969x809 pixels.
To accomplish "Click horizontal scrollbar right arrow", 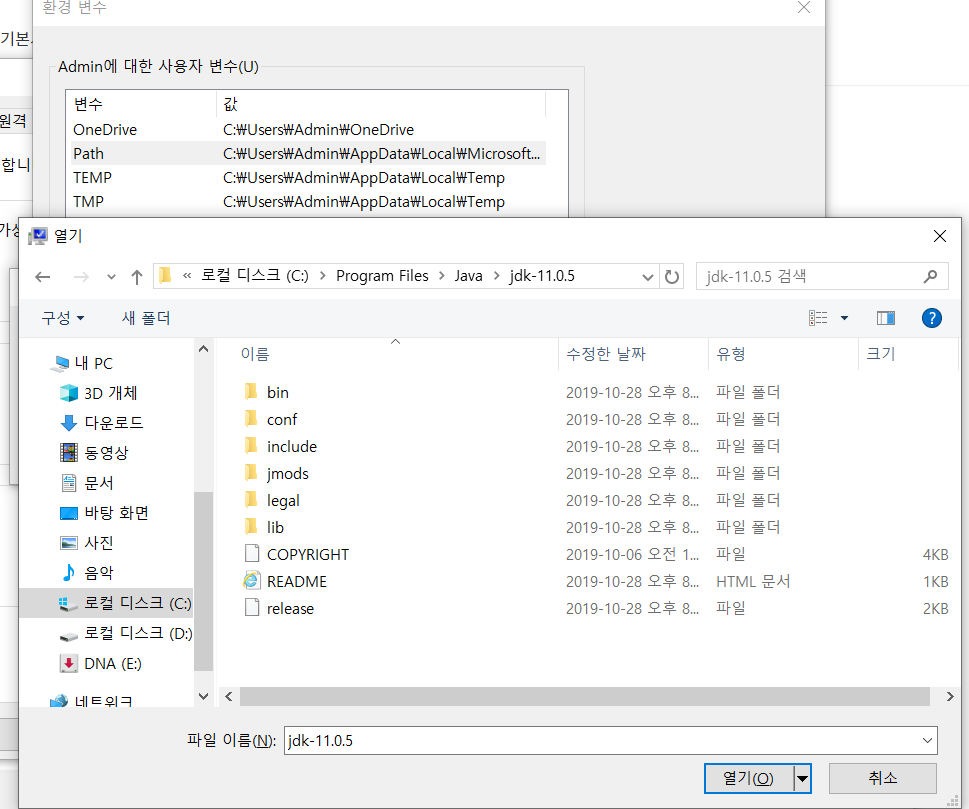I will coord(950,697).
